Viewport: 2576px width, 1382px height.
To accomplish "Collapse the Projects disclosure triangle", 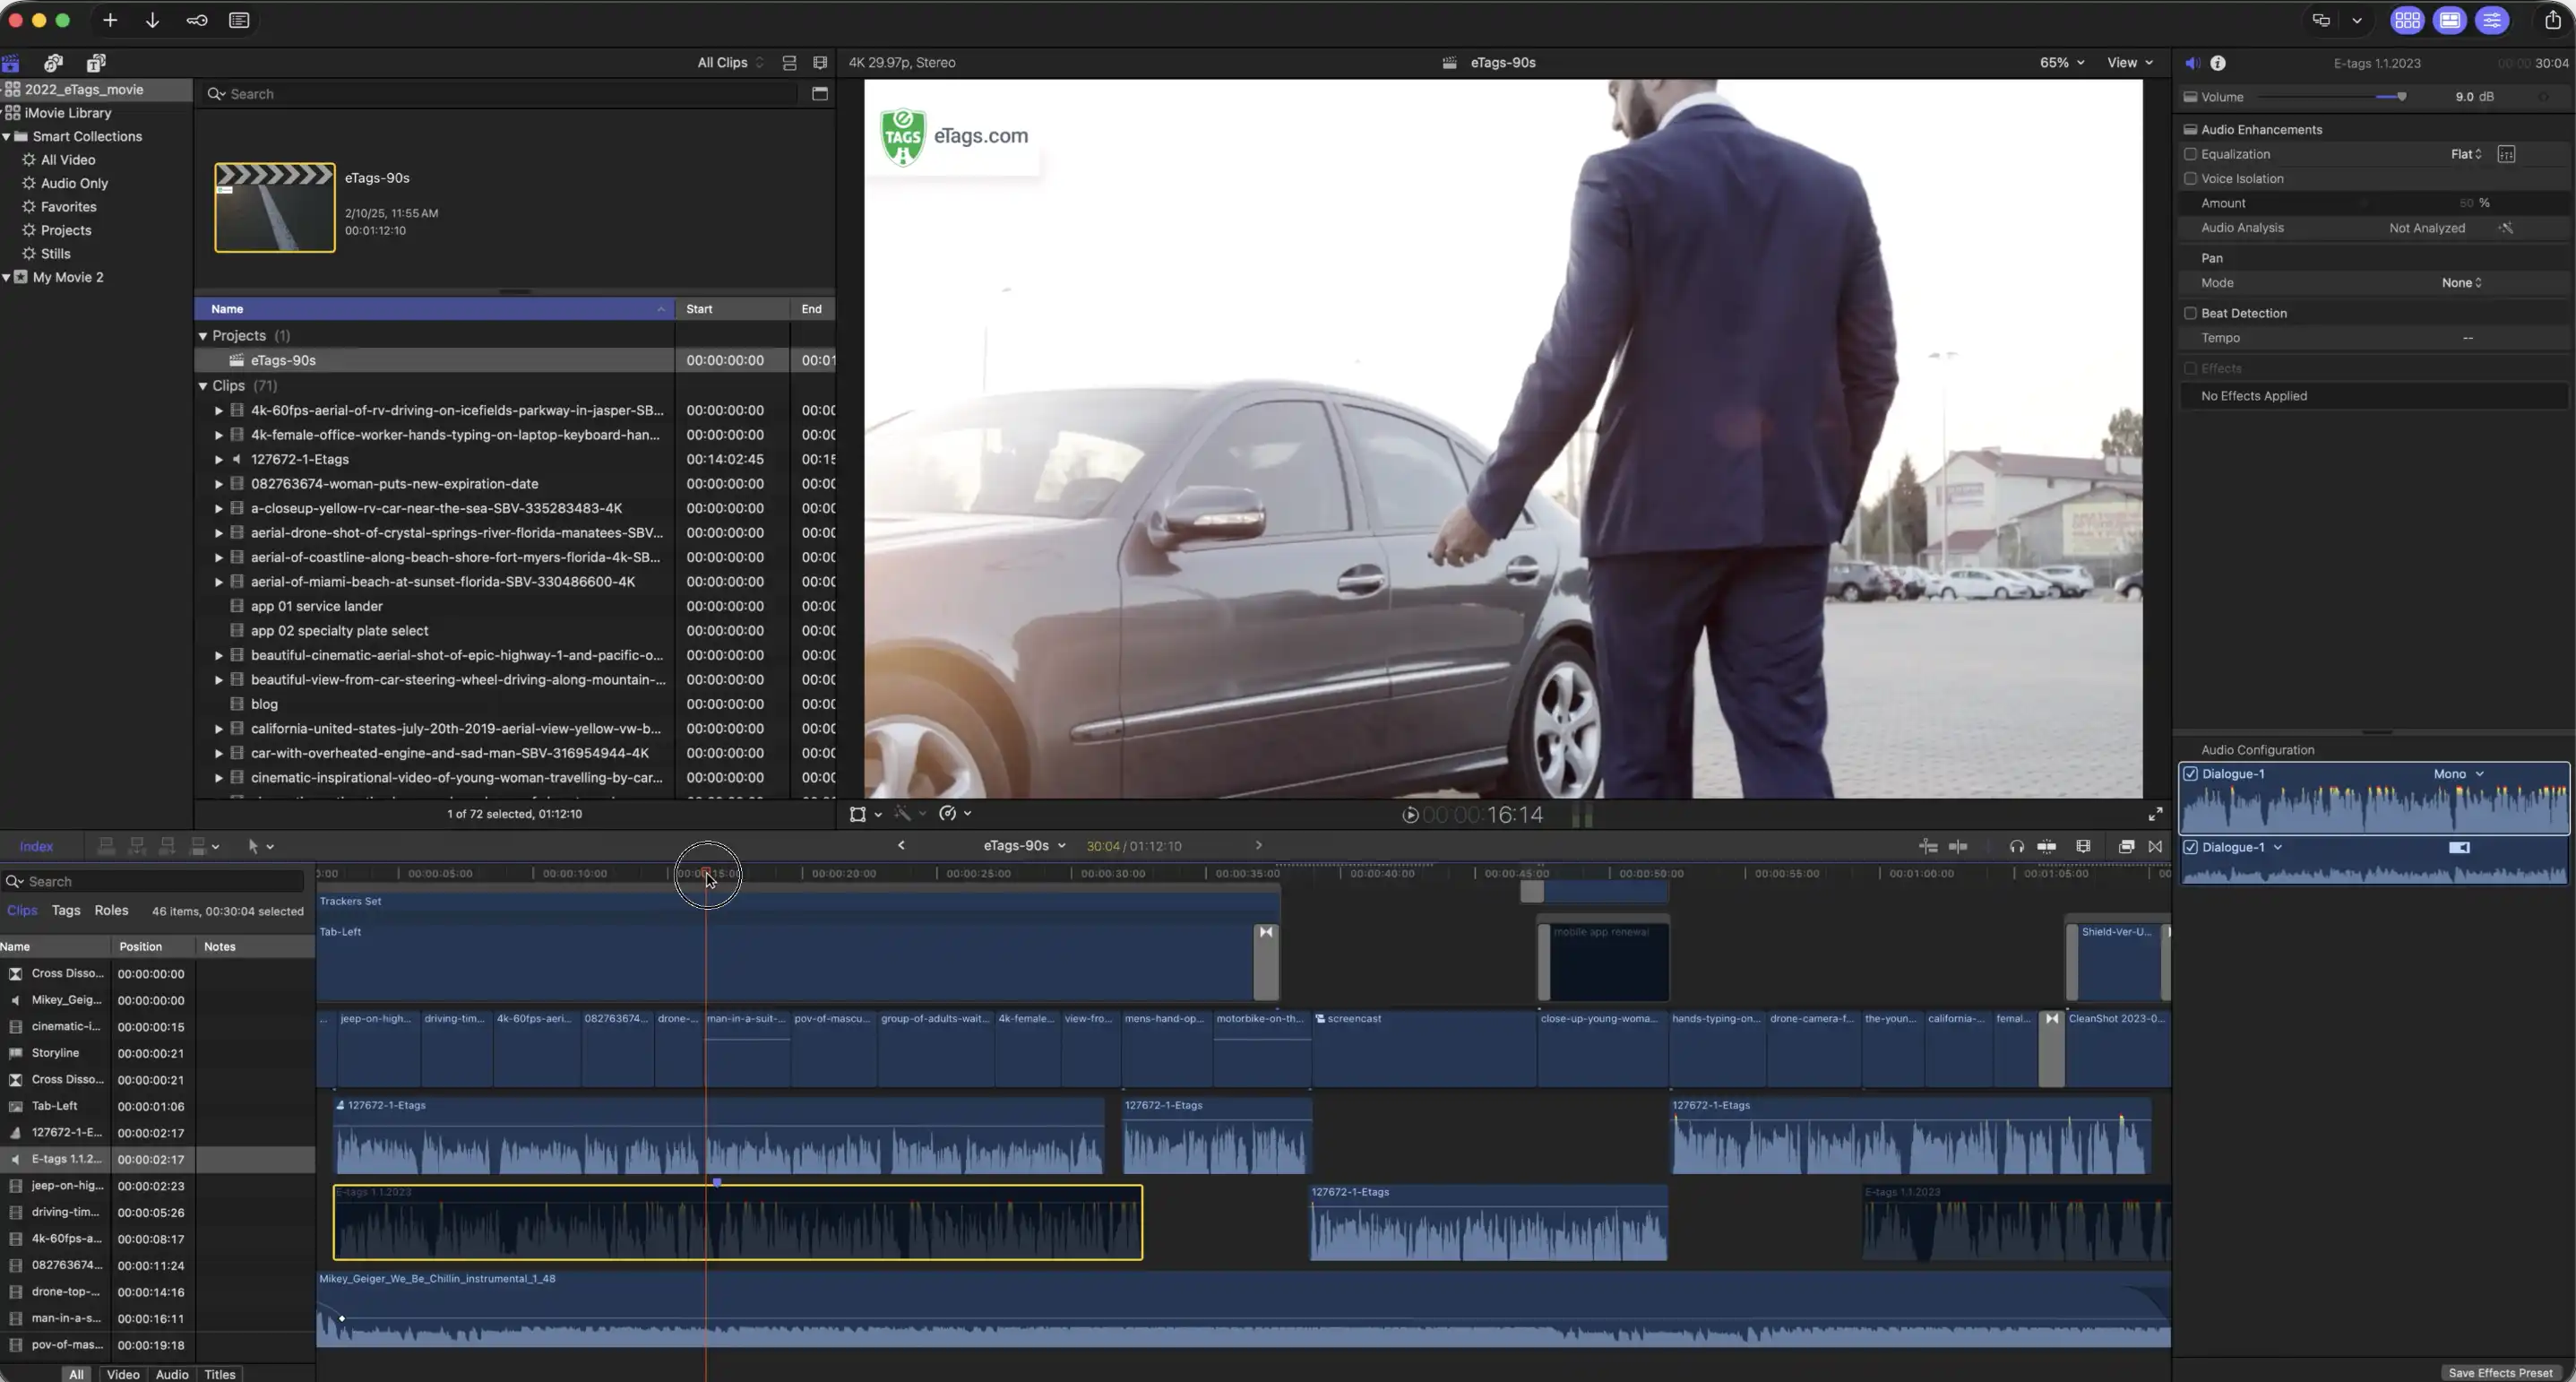I will click(x=203, y=336).
